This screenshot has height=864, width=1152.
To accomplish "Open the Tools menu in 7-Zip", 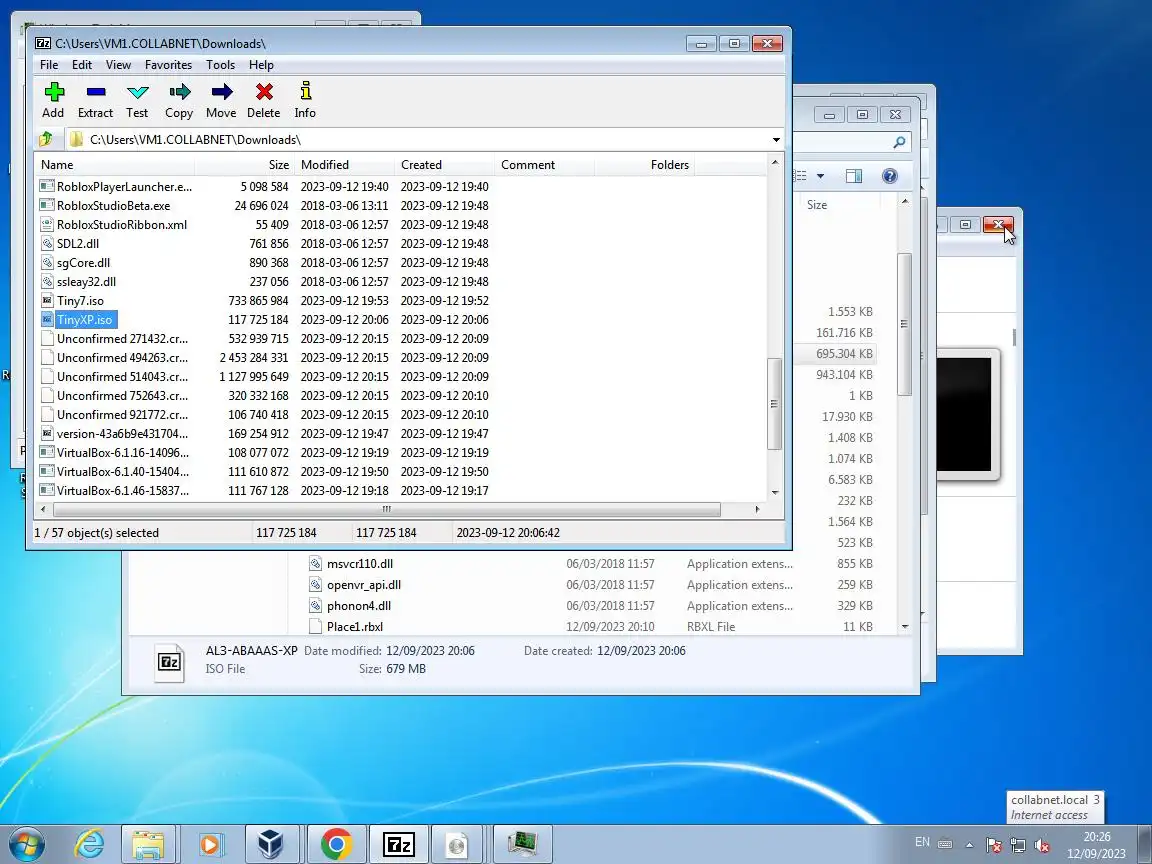I will pyautogui.click(x=220, y=65).
